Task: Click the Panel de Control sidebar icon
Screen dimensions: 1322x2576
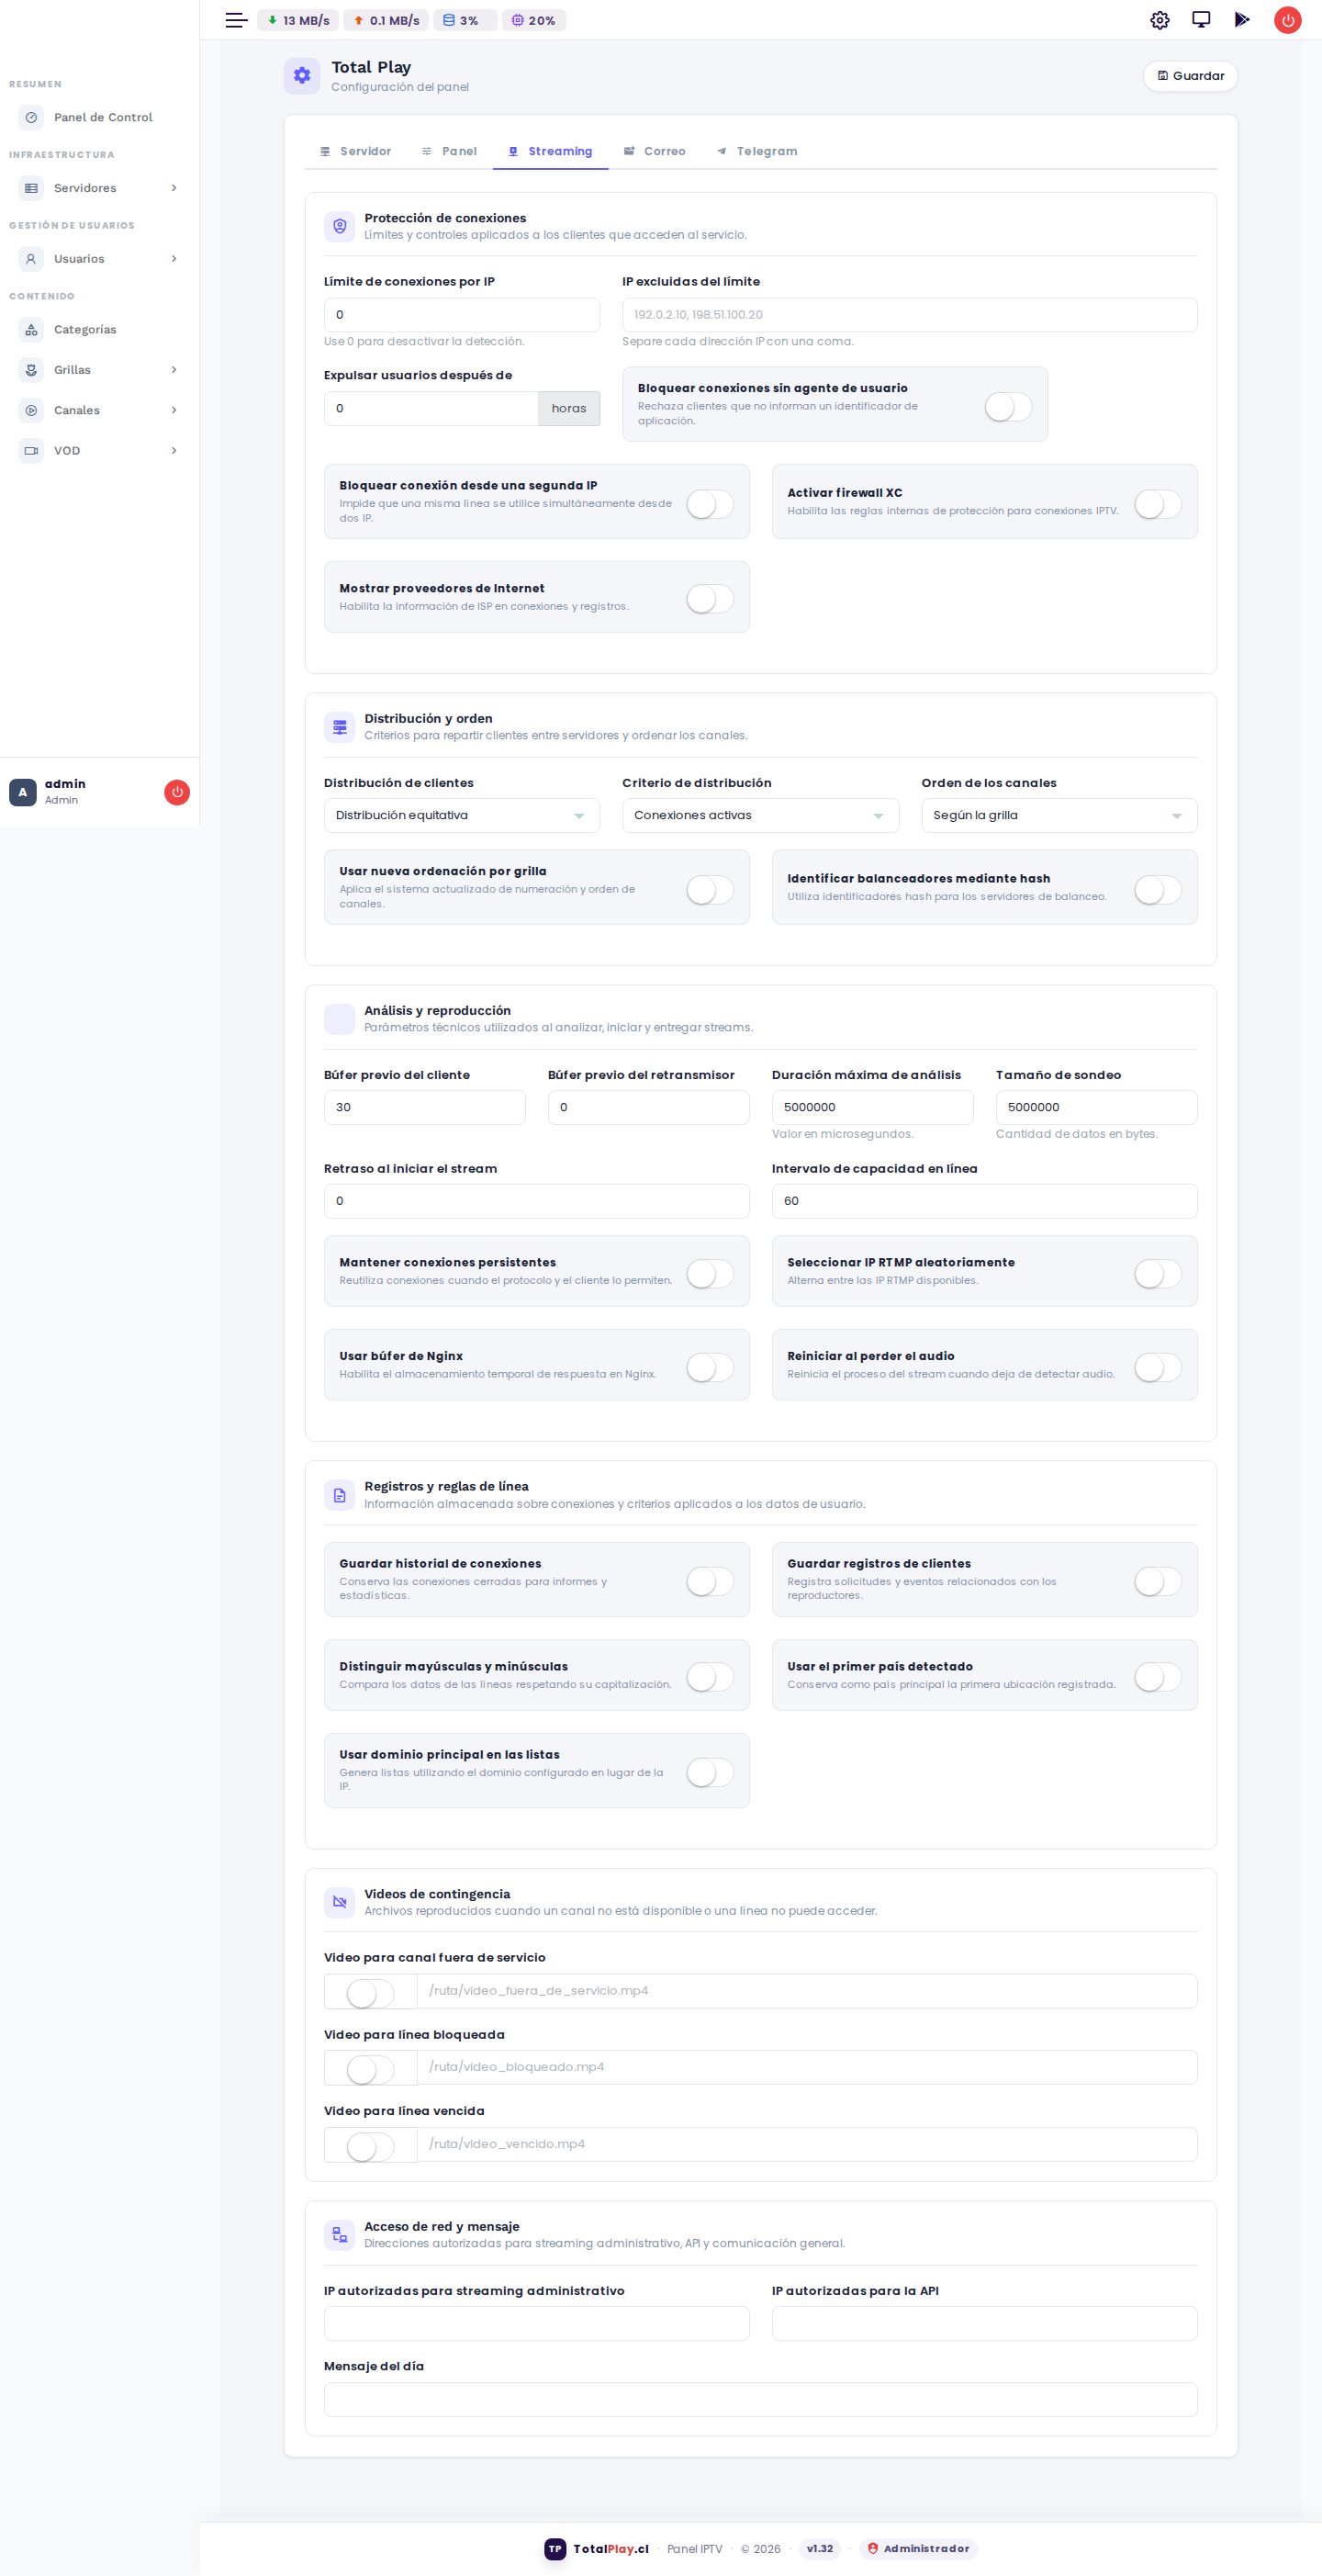Action: click(x=31, y=117)
